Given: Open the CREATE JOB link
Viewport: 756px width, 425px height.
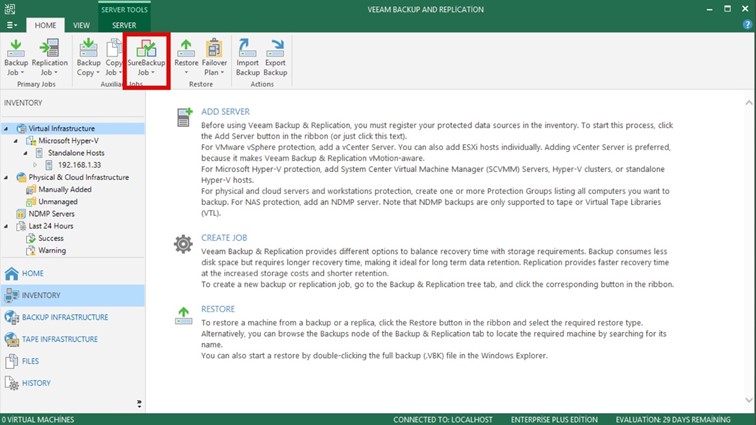Looking at the screenshot, I should [x=224, y=238].
